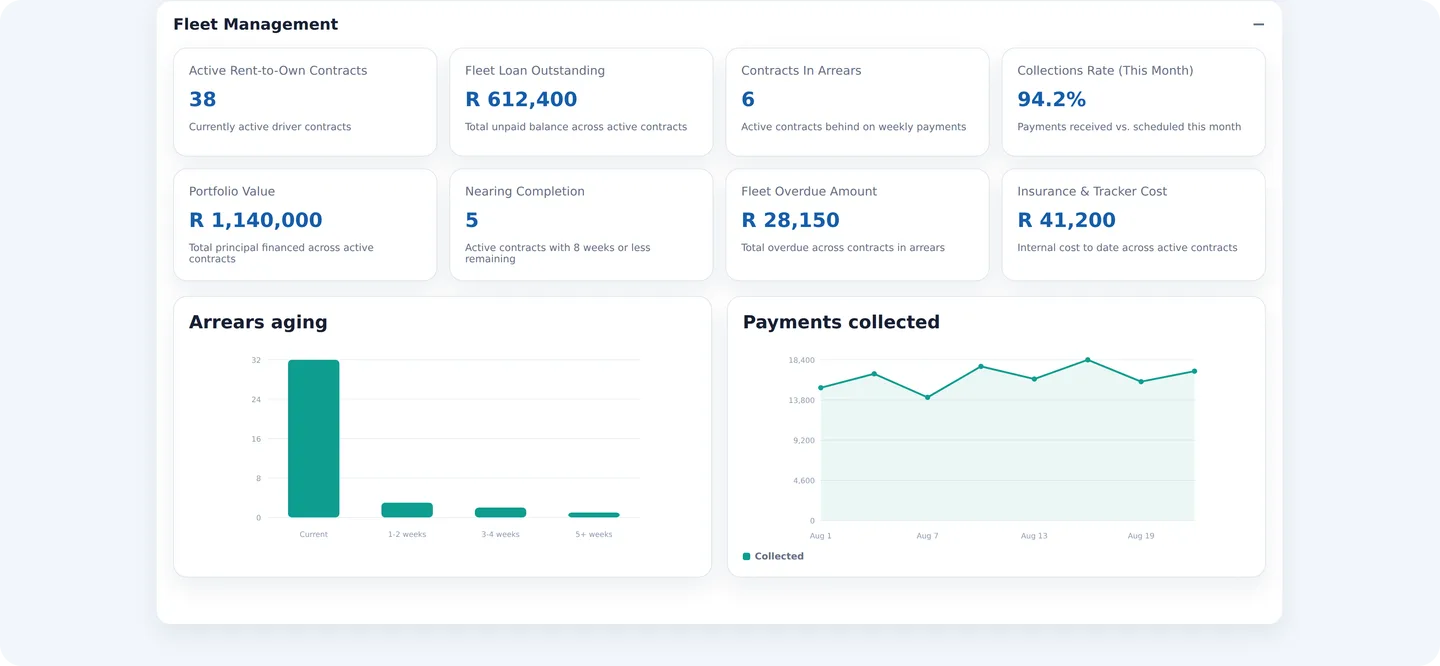Screen dimensions: 1440x666
Task: Click the 1-2 weeks arrears bar
Action: tap(407, 510)
